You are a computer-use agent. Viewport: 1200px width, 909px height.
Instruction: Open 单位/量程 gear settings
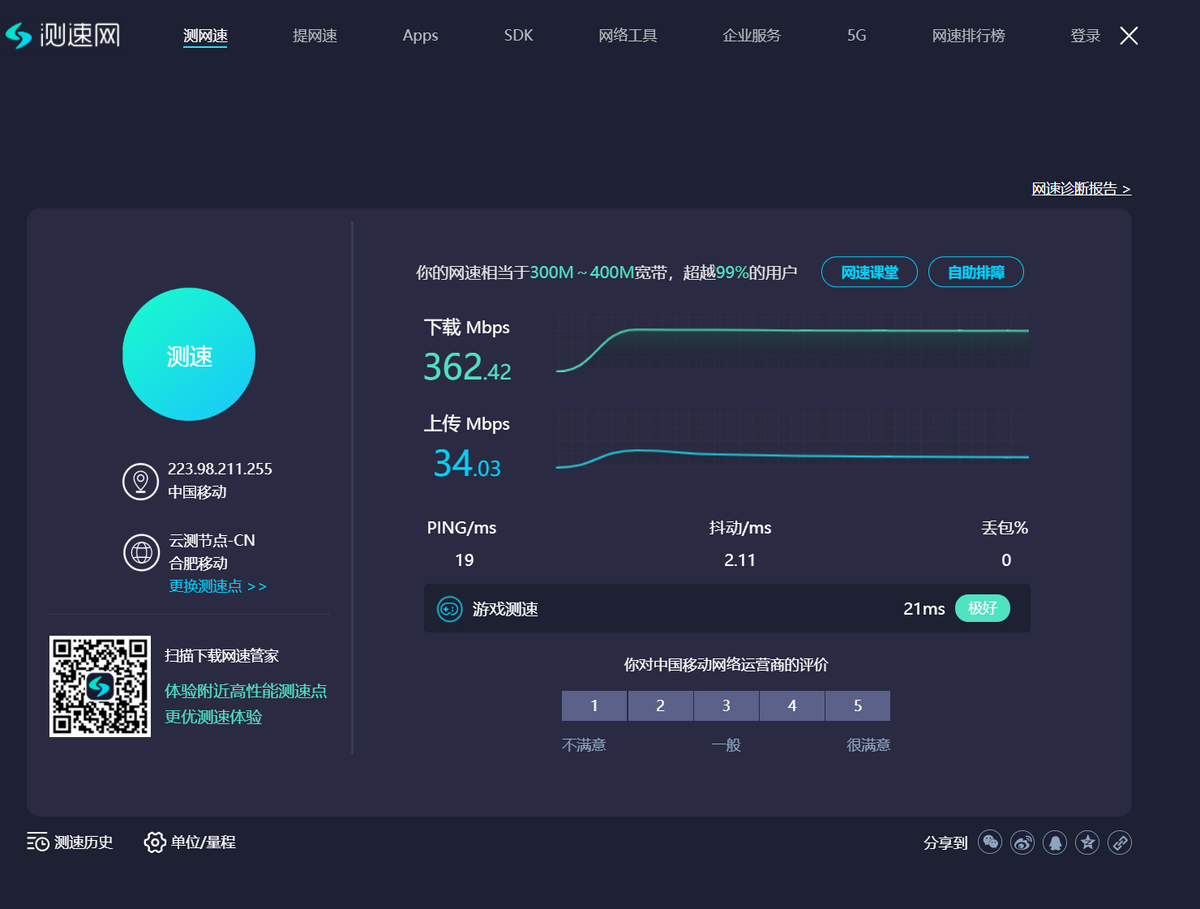[x=190, y=842]
